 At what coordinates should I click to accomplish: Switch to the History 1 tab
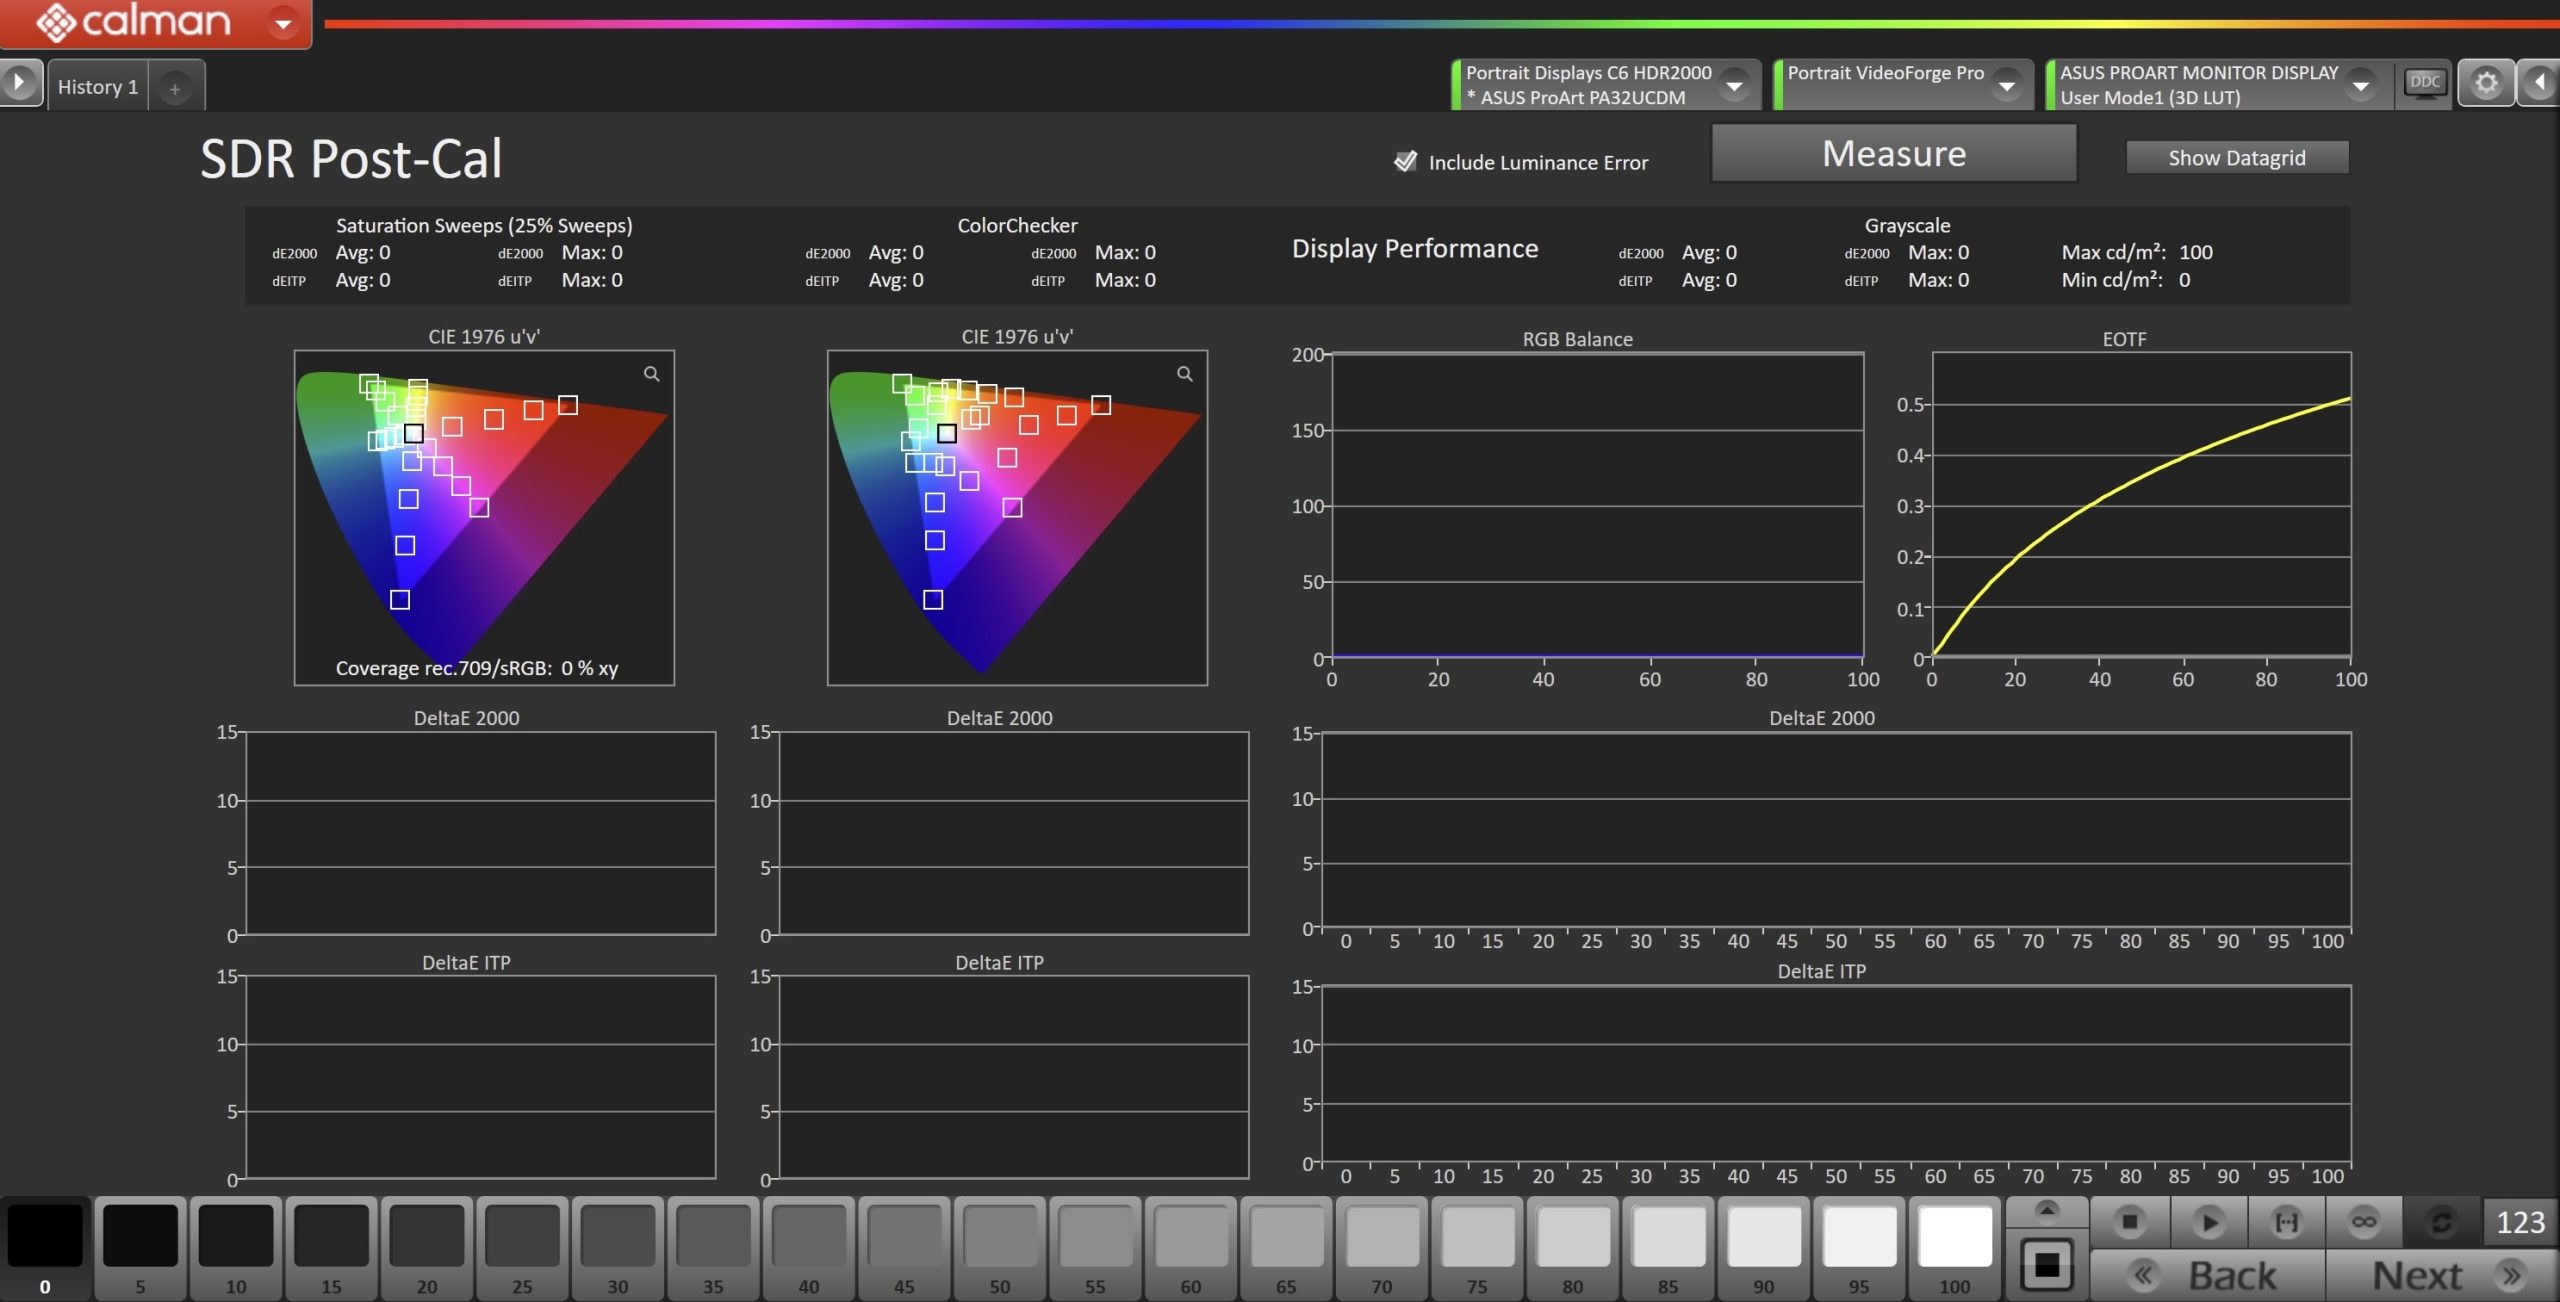(x=98, y=87)
